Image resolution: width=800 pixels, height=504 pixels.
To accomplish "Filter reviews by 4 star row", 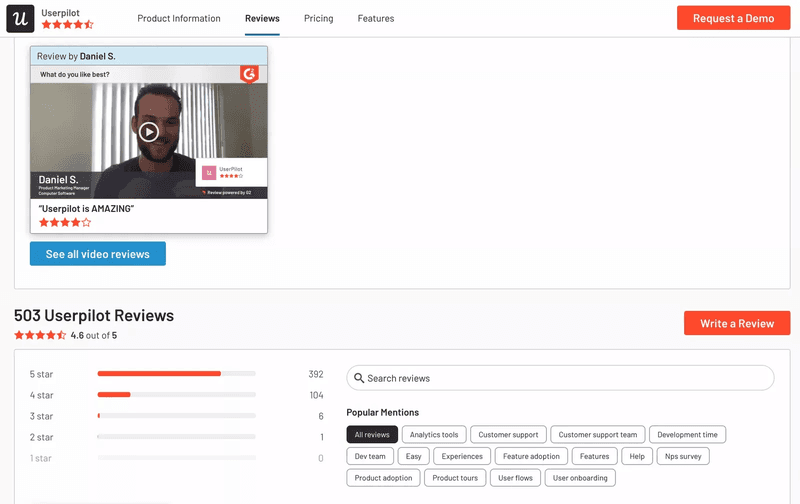I will point(176,395).
